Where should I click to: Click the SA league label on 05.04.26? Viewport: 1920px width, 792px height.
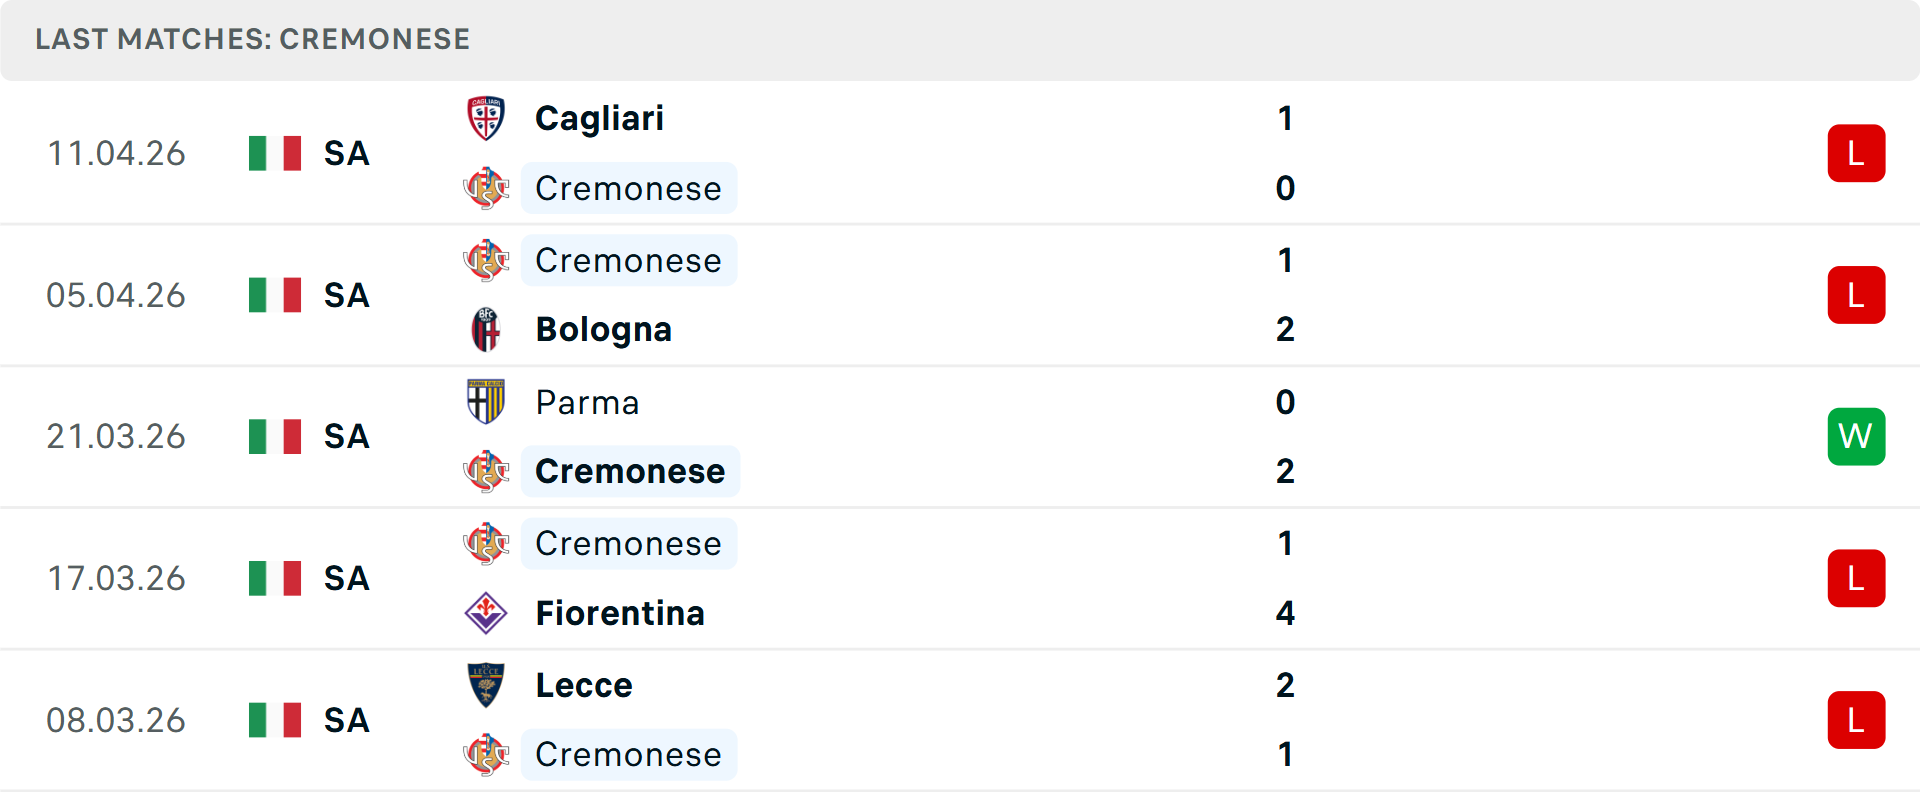coord(346,295)
